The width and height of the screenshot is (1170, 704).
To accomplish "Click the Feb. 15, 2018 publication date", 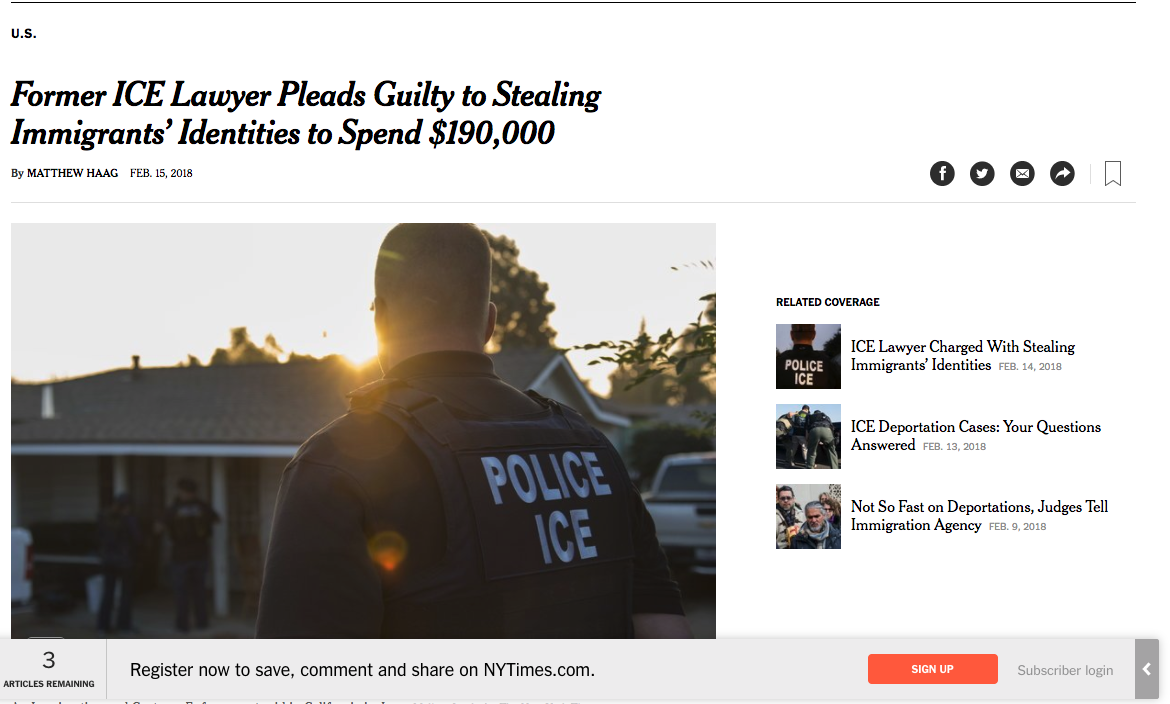I will [x=161, y=173].
